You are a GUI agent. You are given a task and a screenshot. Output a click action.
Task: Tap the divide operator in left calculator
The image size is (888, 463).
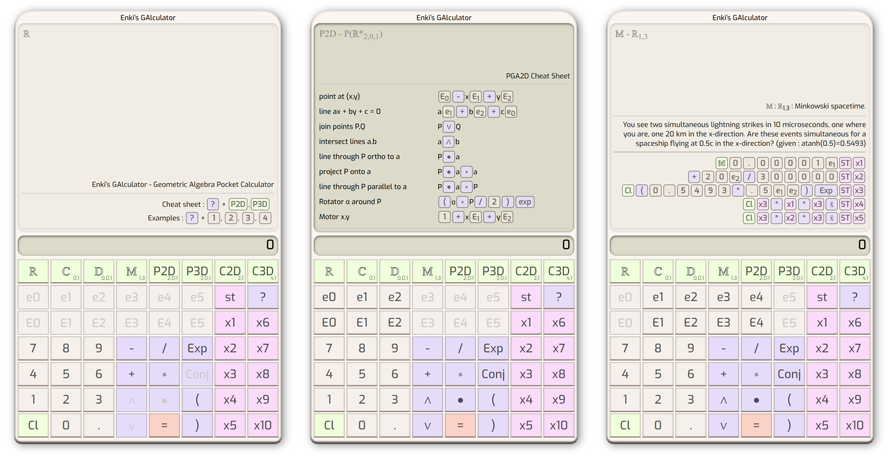164,349
